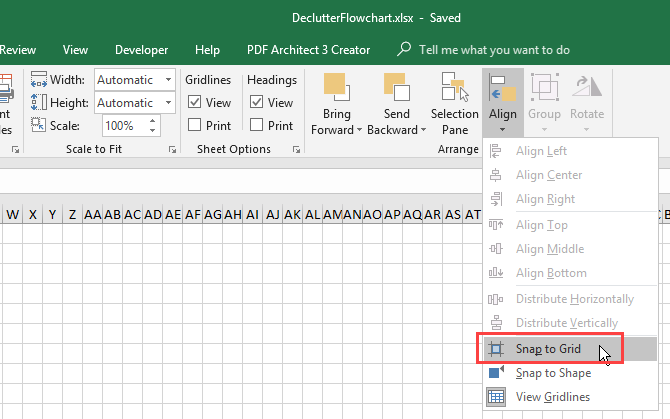This screenshot has height=419, width=670.
Task: Select column AA header
Action: [94, 214]
